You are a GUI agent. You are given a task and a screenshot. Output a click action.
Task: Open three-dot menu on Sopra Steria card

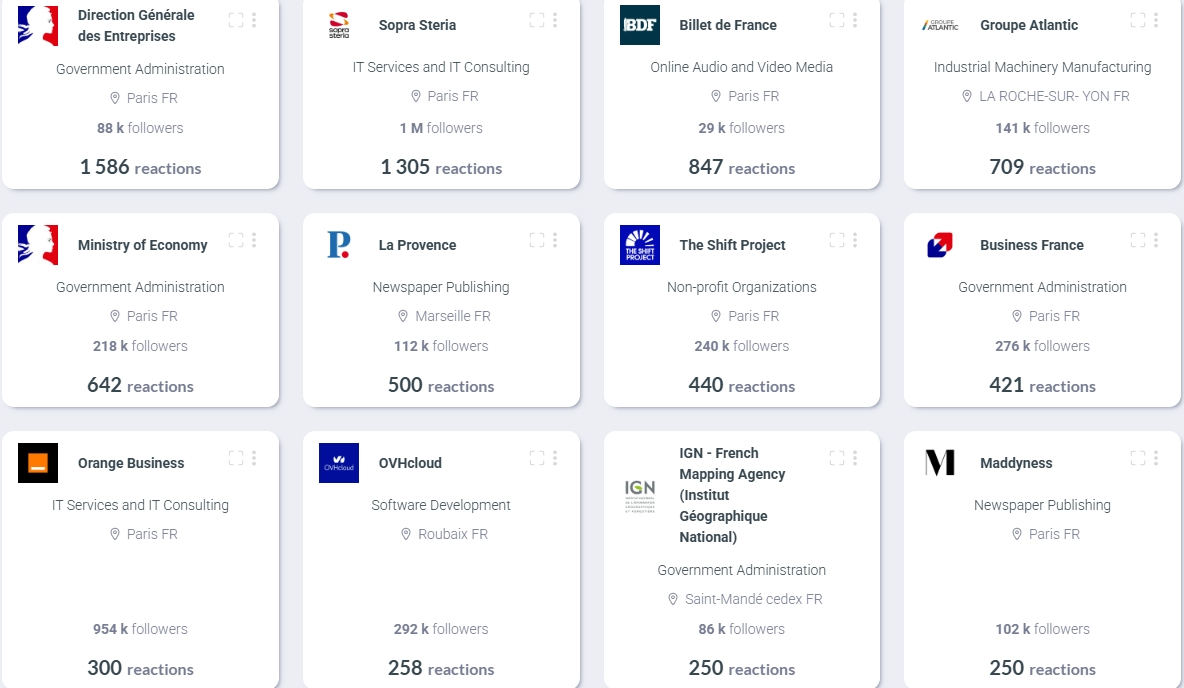pos(555,20)
